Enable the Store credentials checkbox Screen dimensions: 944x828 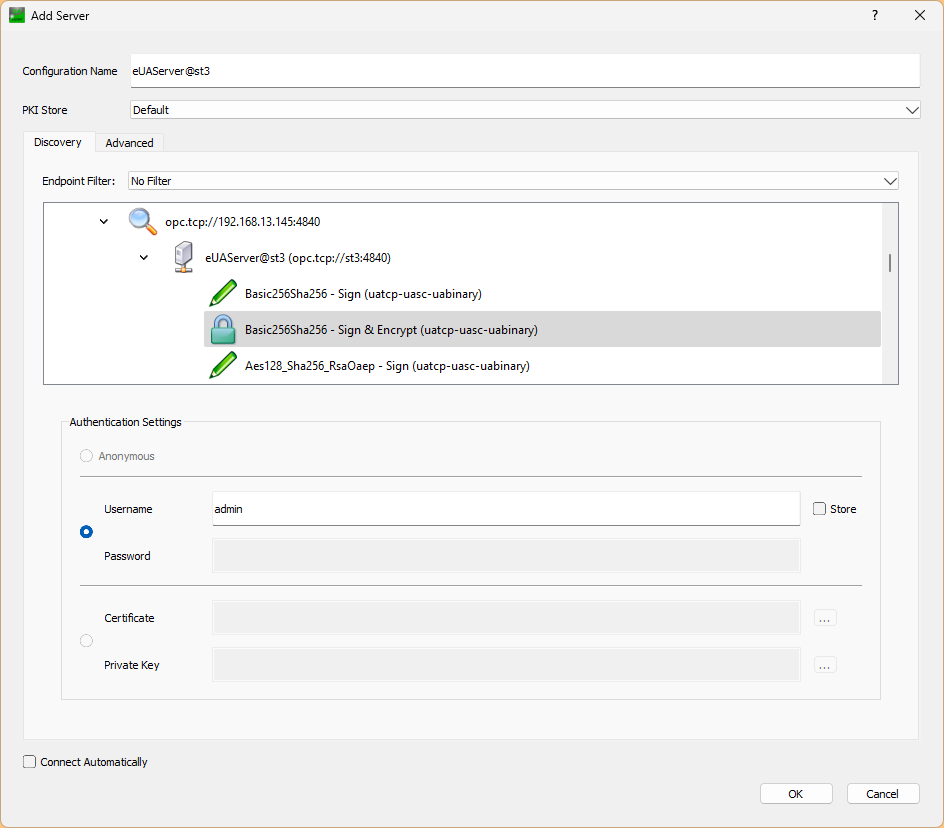(820, 509)
